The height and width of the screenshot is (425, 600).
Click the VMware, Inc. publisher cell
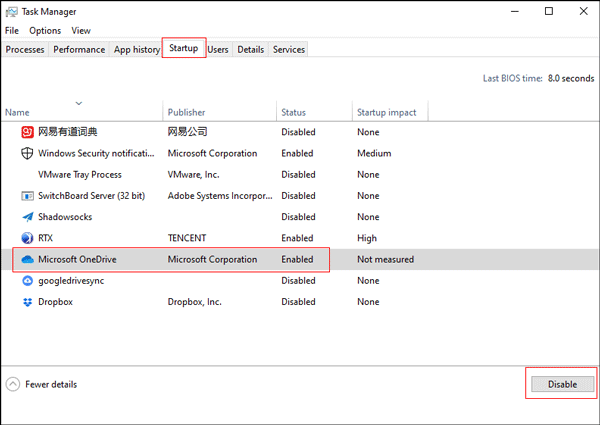point(194,175)
